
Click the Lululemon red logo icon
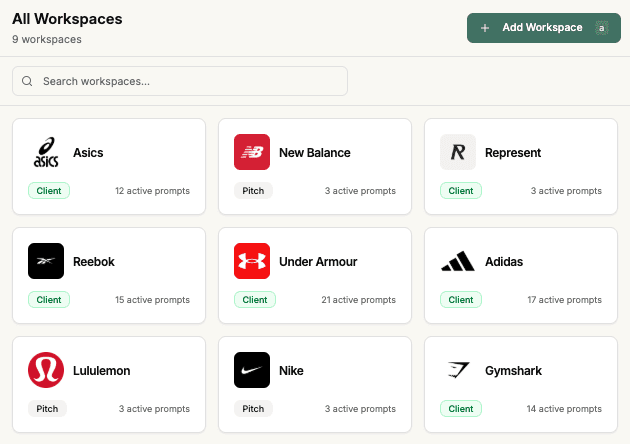(46, 370)
